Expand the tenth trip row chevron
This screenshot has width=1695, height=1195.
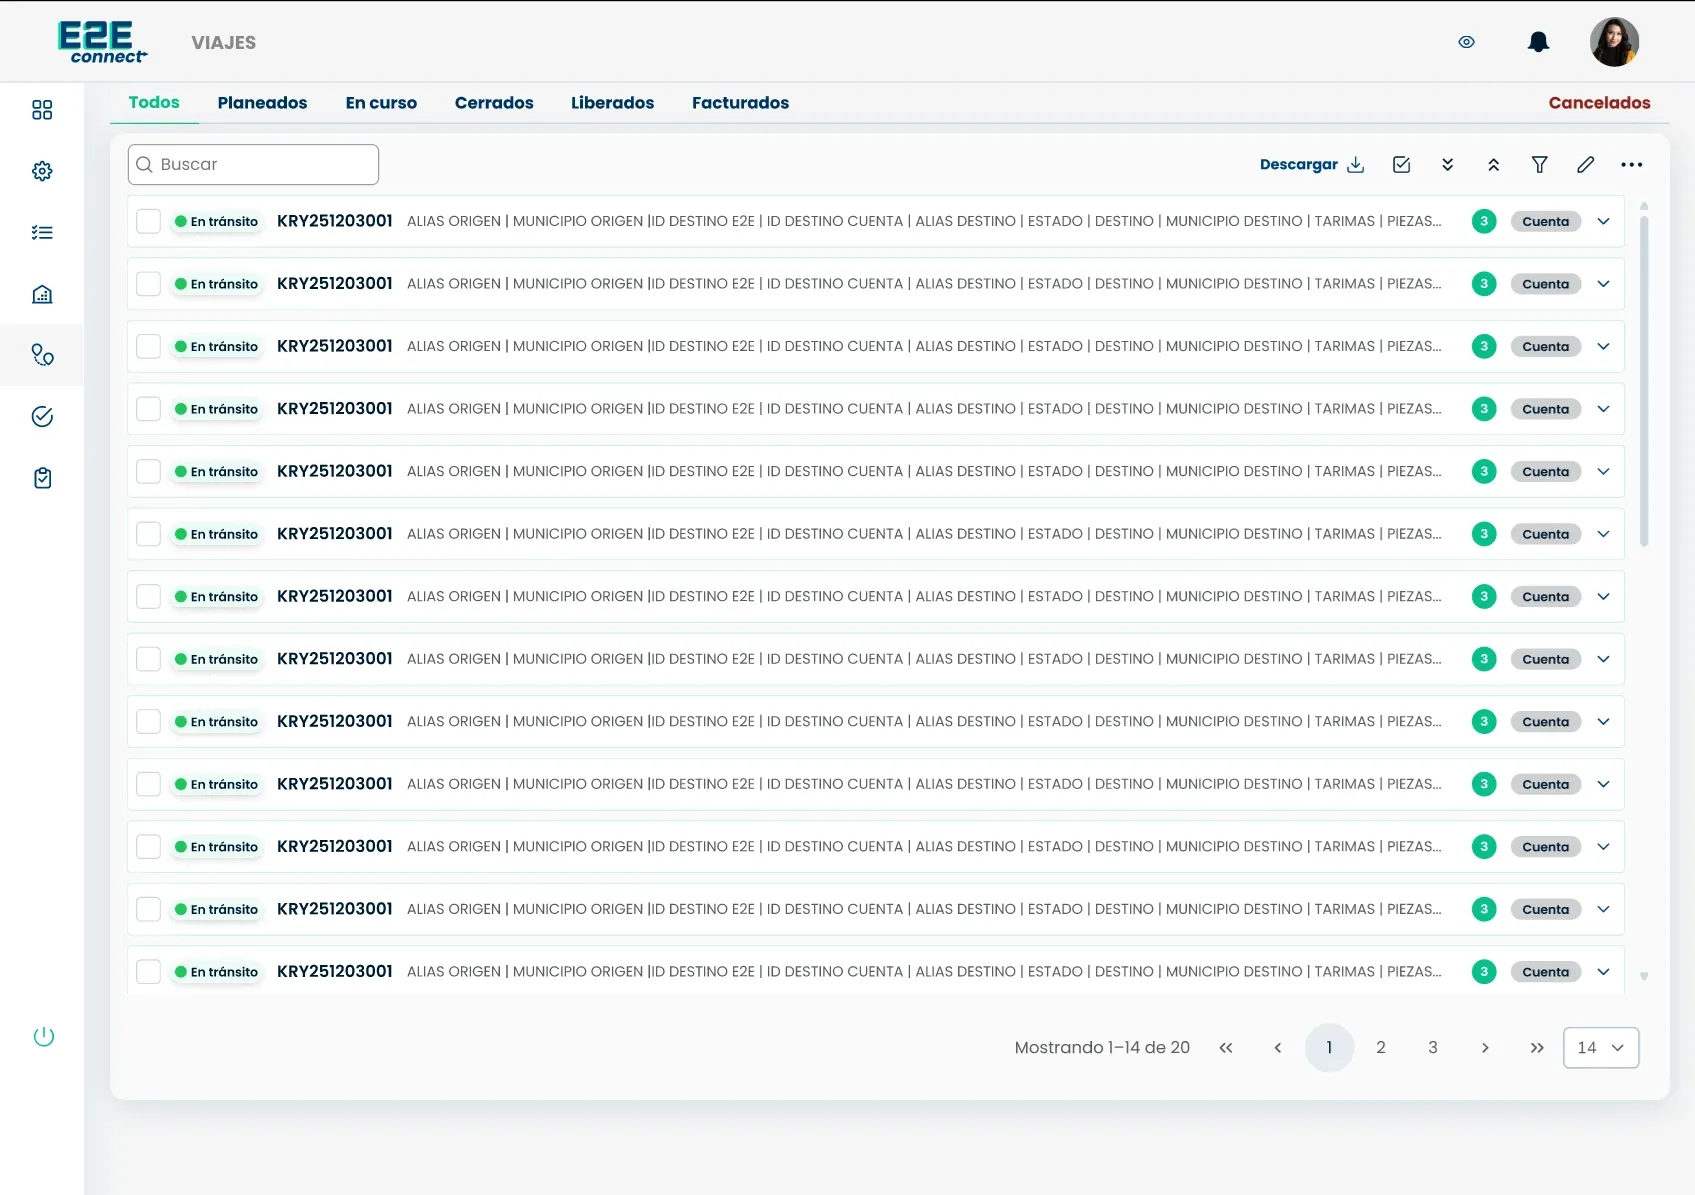[1604, 784]
